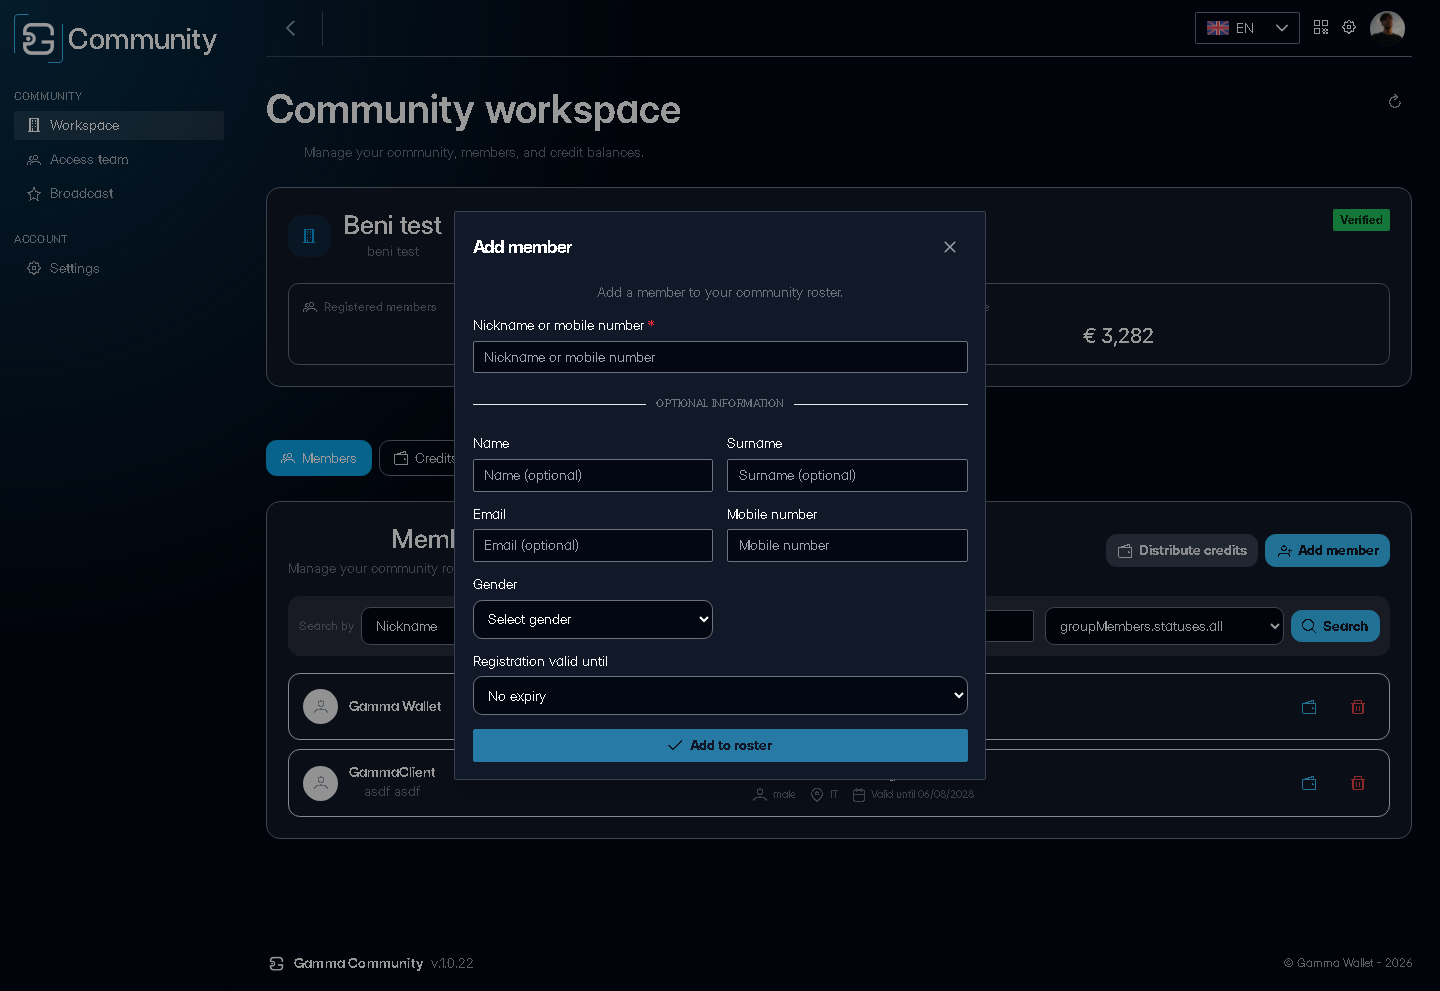This screenshot has width=1440, height=991.
Task: Click the Valid until 06/08/2028 text
Action: (x=922, y=795)
